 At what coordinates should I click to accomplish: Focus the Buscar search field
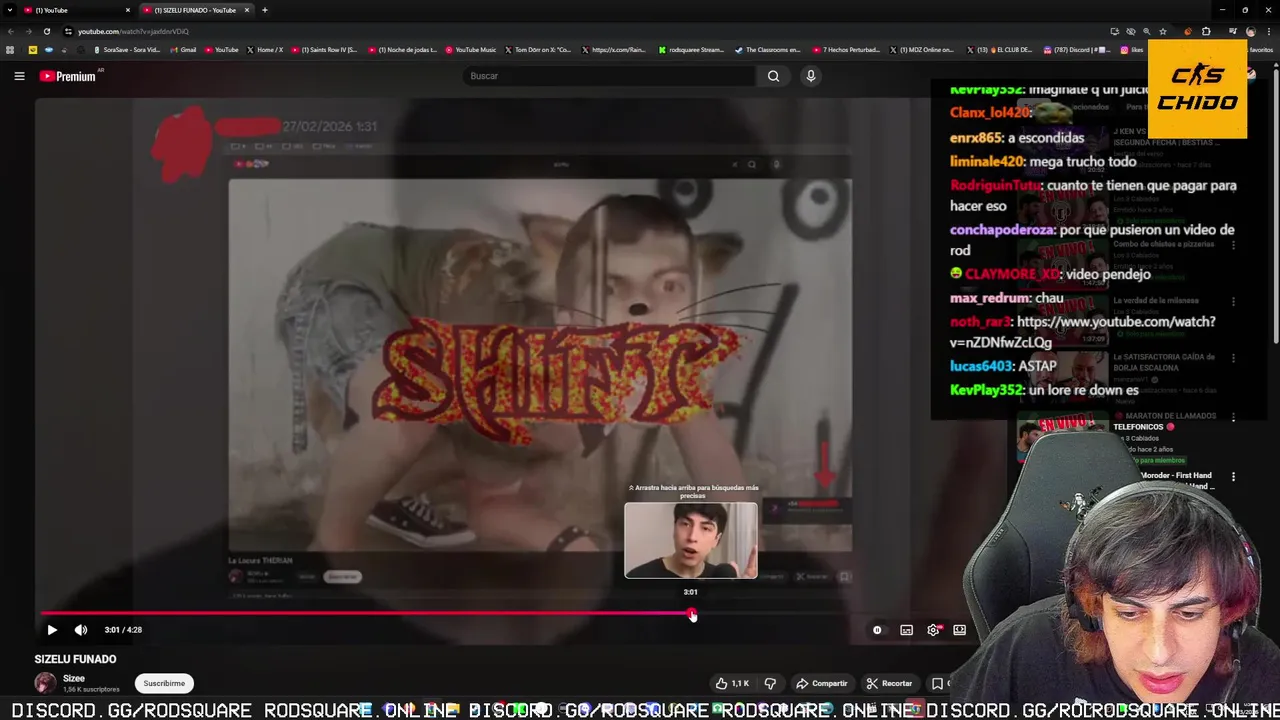[610, 76]
